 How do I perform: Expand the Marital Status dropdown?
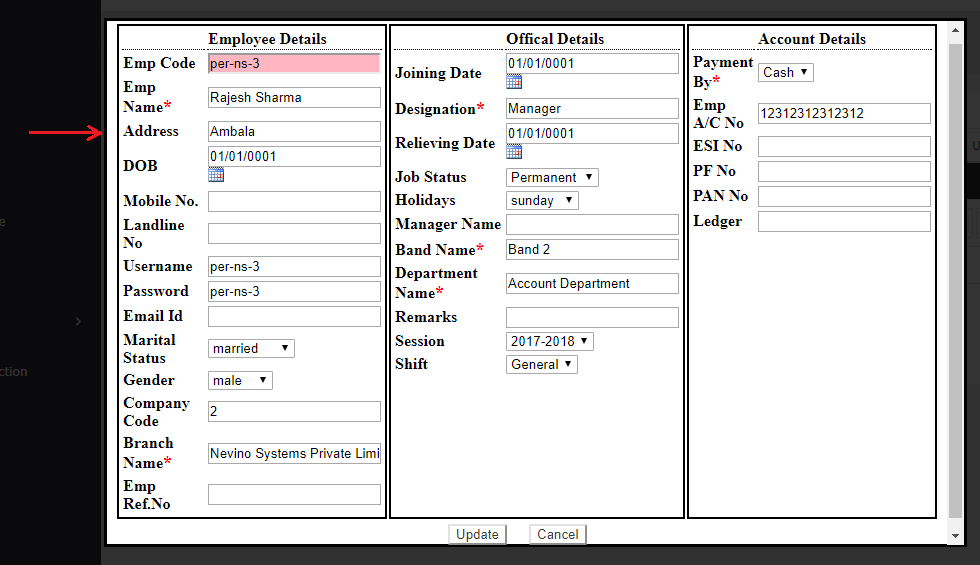pyautogui.click(x=251, y=348)
